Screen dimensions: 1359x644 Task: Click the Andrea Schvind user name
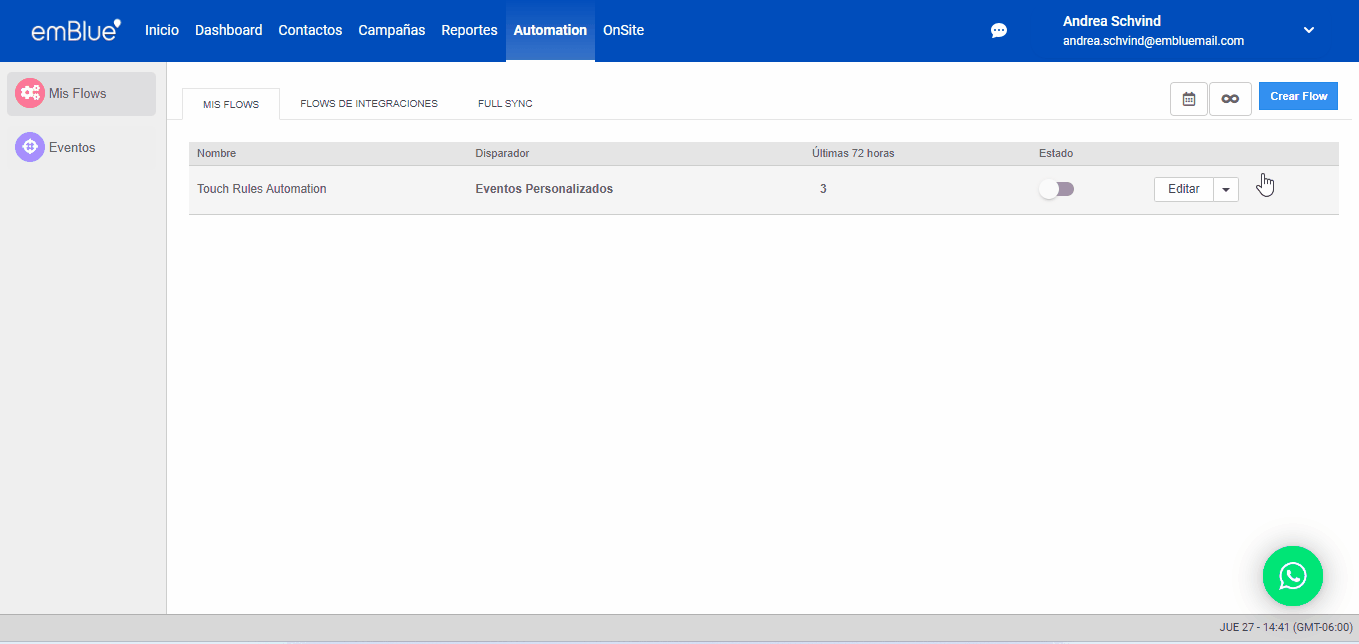point(1112,21)
